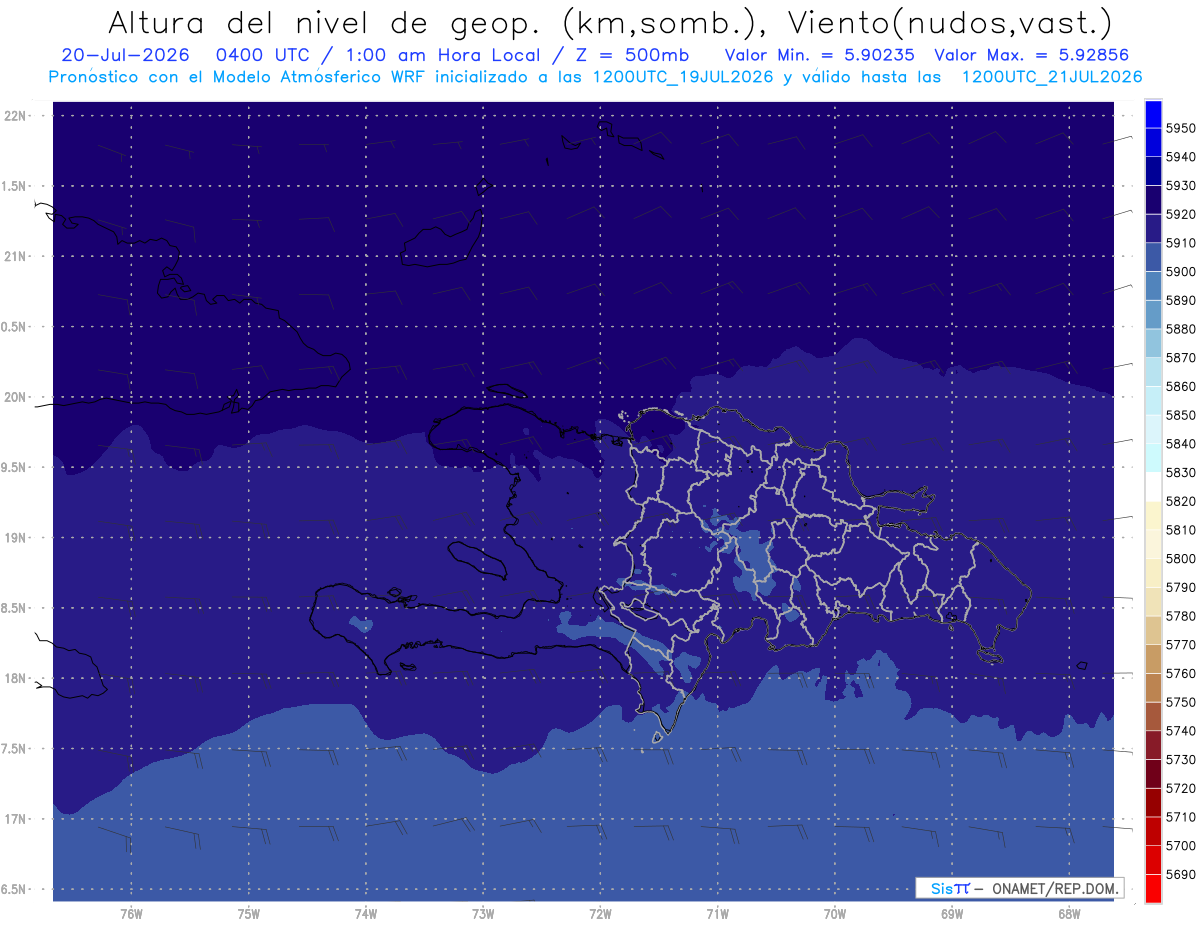The height and width of the screenshot is (927, 1200).
Task: Click the '5930' legend value
Action: [1181, 186]
